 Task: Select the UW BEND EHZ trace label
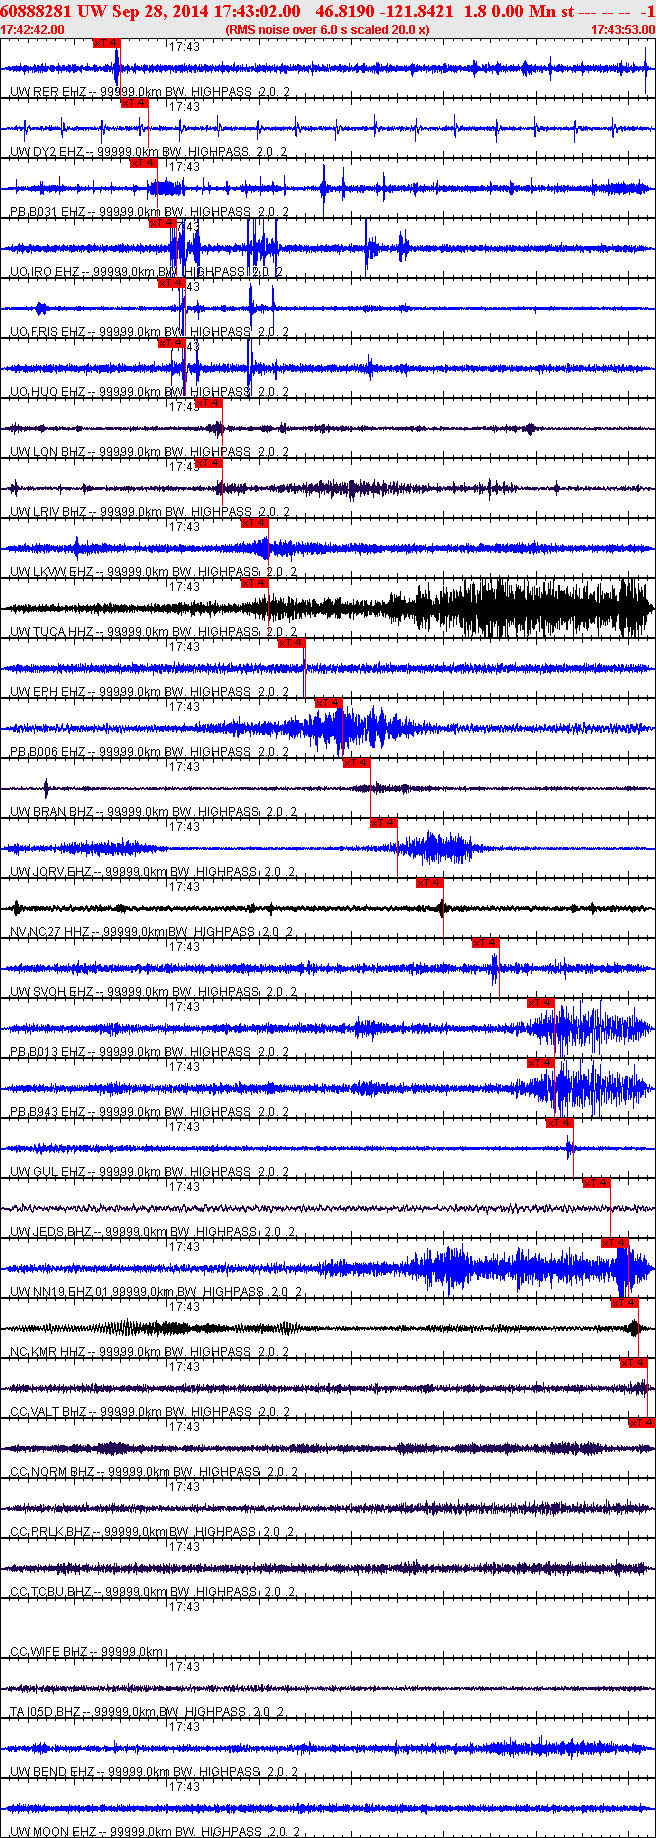[153, 1772]
